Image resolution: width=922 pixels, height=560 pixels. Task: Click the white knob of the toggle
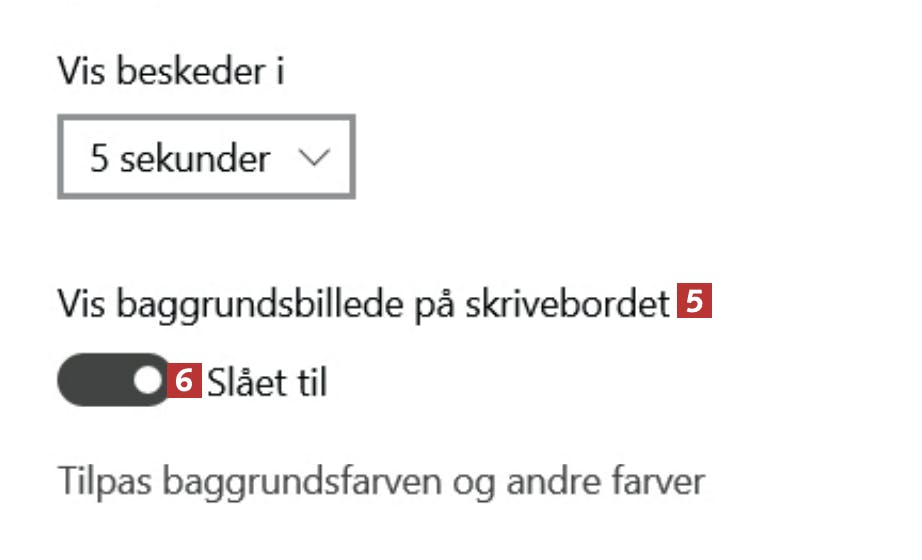click(148, 380)
